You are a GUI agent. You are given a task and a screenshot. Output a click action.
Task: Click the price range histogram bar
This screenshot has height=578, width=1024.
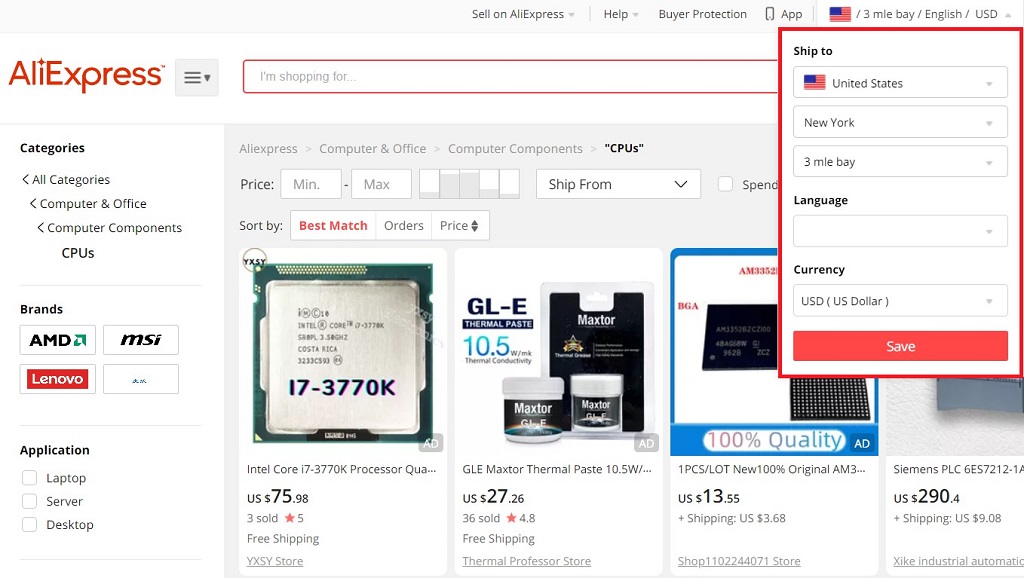pos(469,184)
